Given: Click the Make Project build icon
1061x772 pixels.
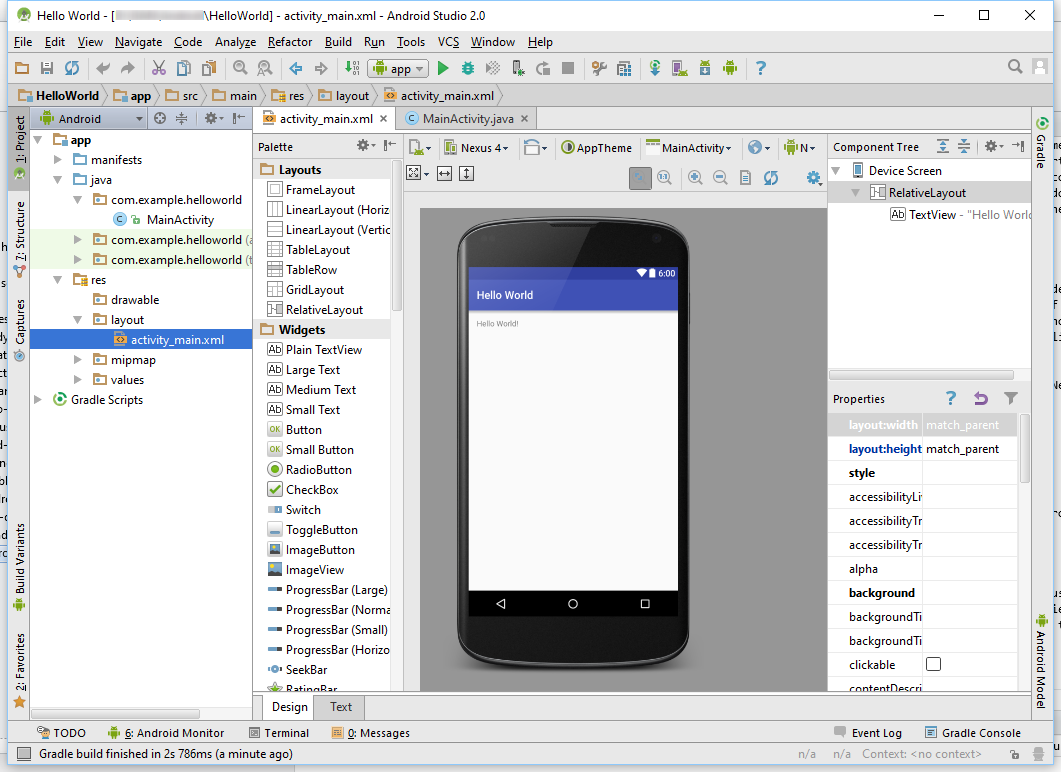Looking at the screenshot, I should pos(352,68).
